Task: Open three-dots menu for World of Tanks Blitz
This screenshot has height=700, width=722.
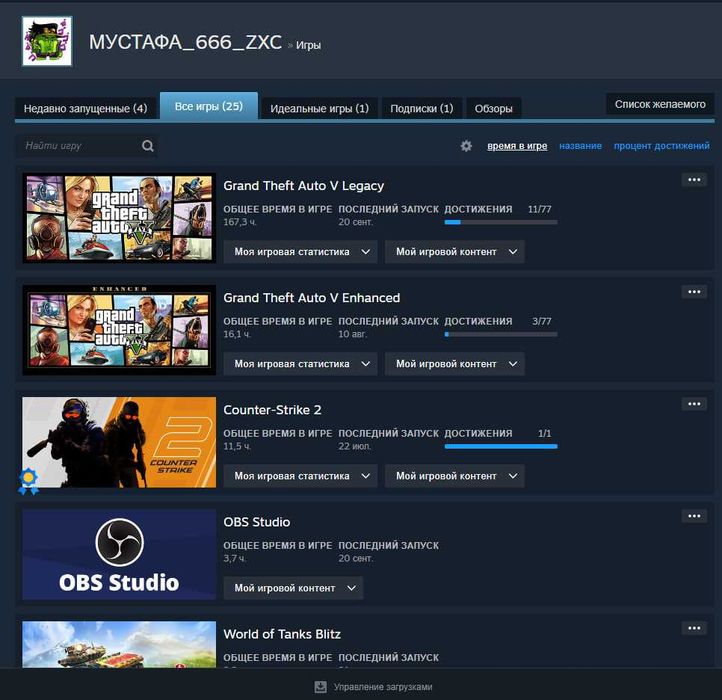Action: click(694, 628)
